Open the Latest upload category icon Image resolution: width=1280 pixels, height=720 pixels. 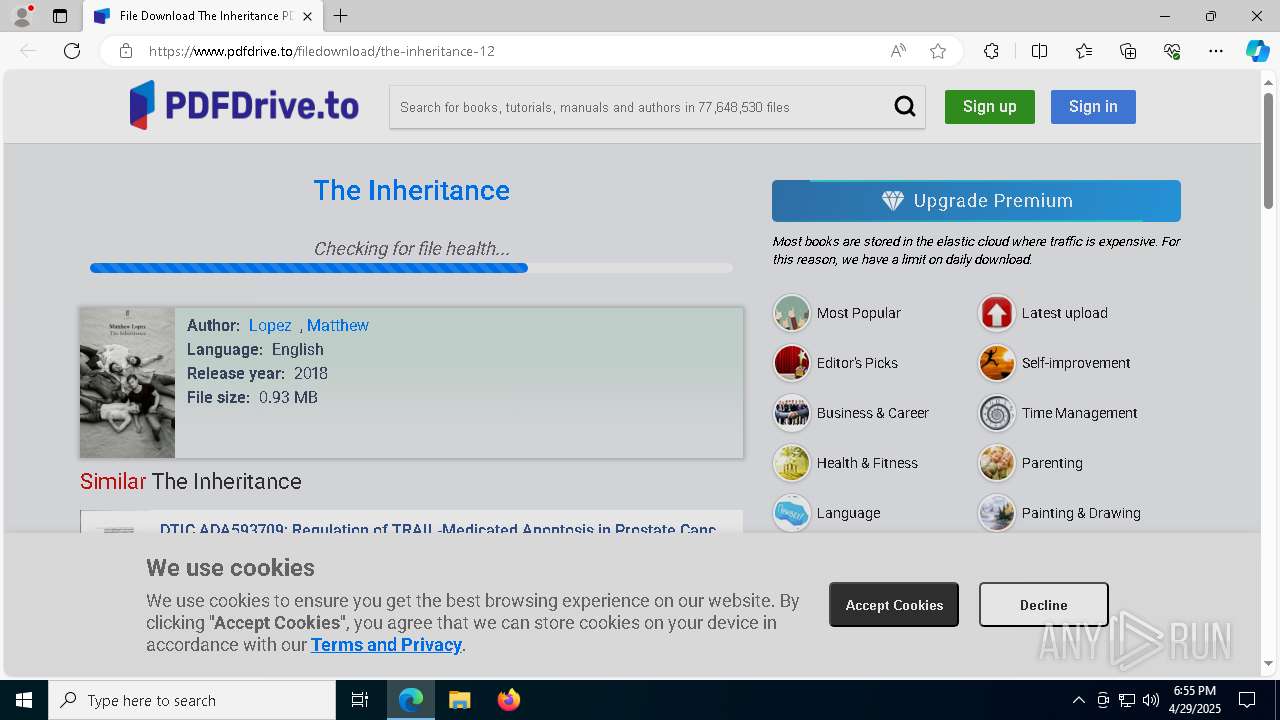point(996,313)
